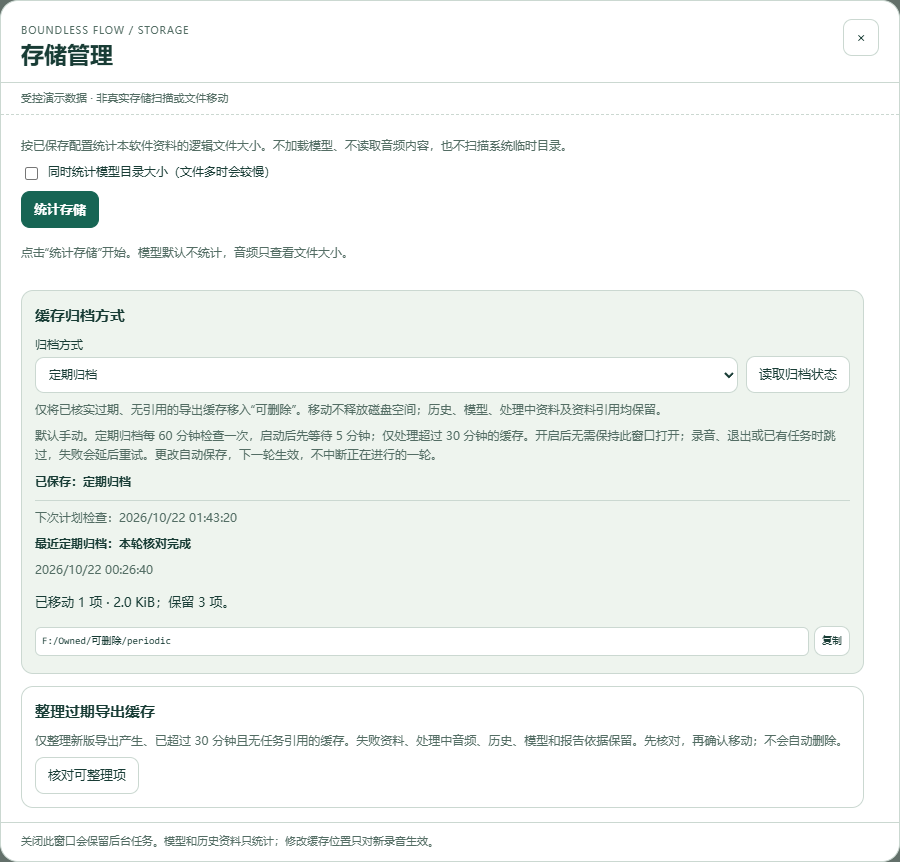Click the 归档方式 field label

click(x=59, y=345)
